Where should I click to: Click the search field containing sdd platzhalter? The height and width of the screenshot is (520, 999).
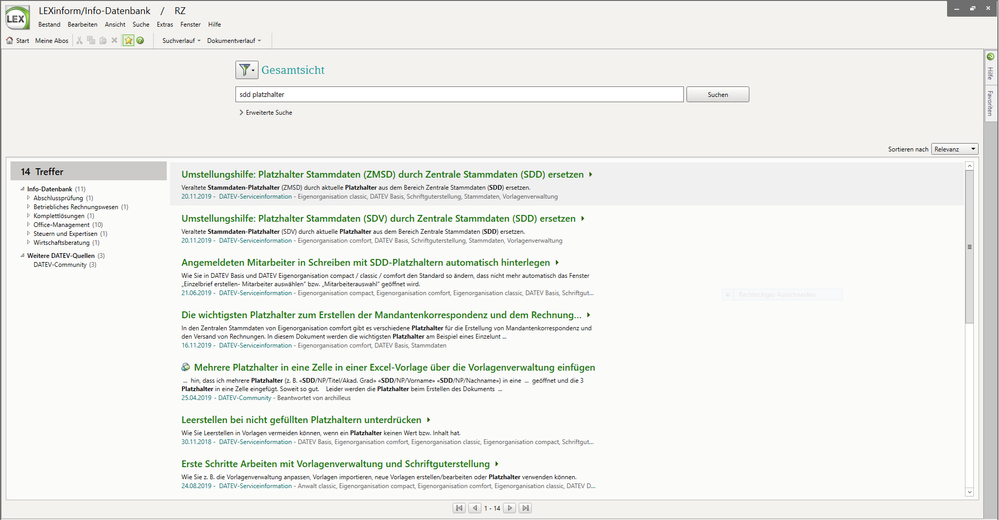(459, 94)
